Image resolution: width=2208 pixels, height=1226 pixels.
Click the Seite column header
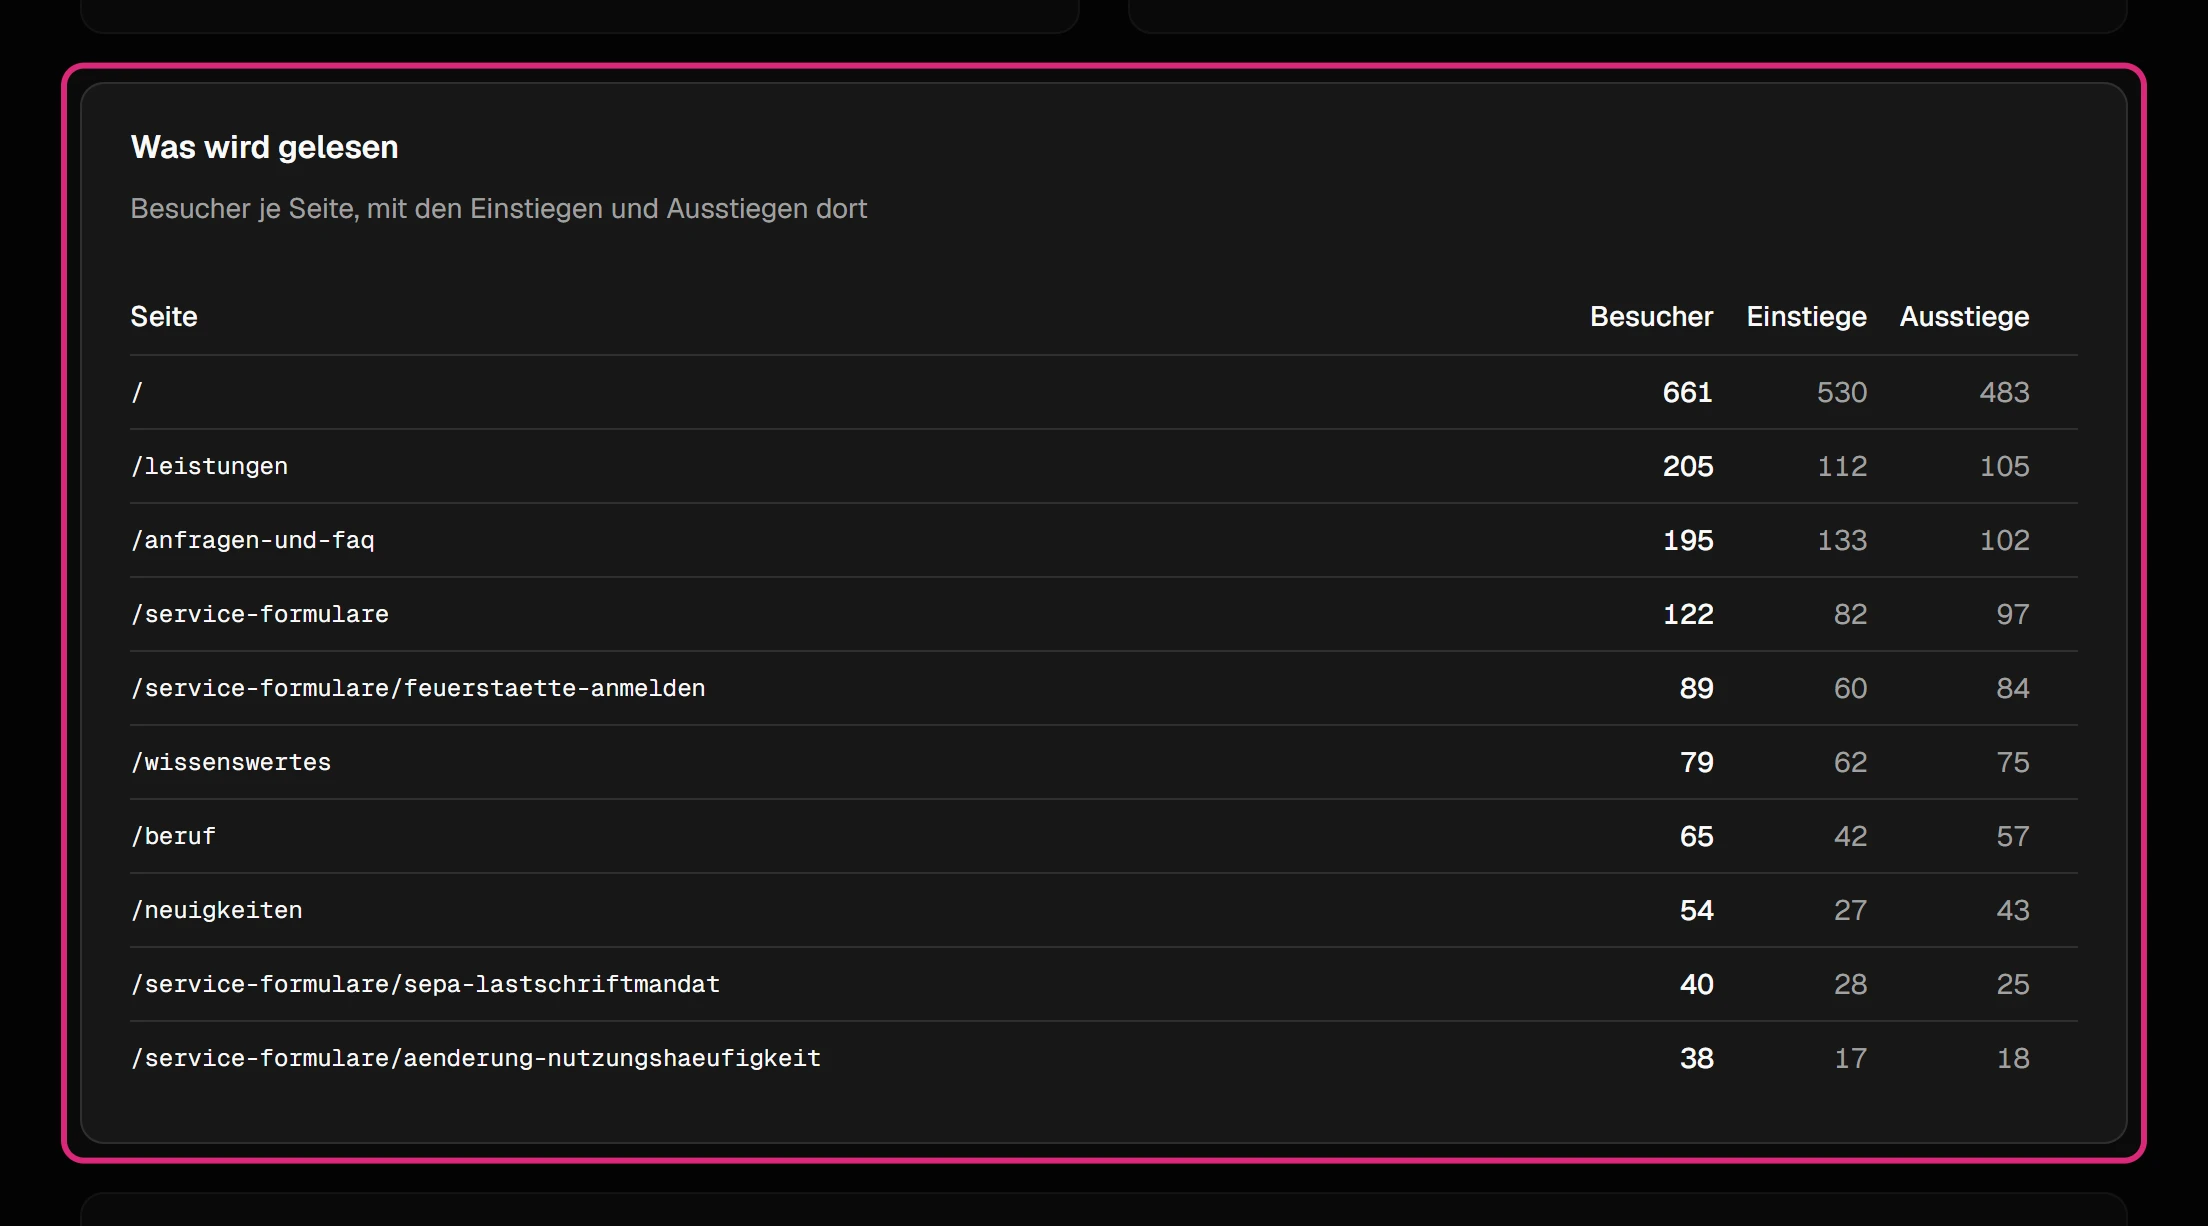(x=164, y=317)
